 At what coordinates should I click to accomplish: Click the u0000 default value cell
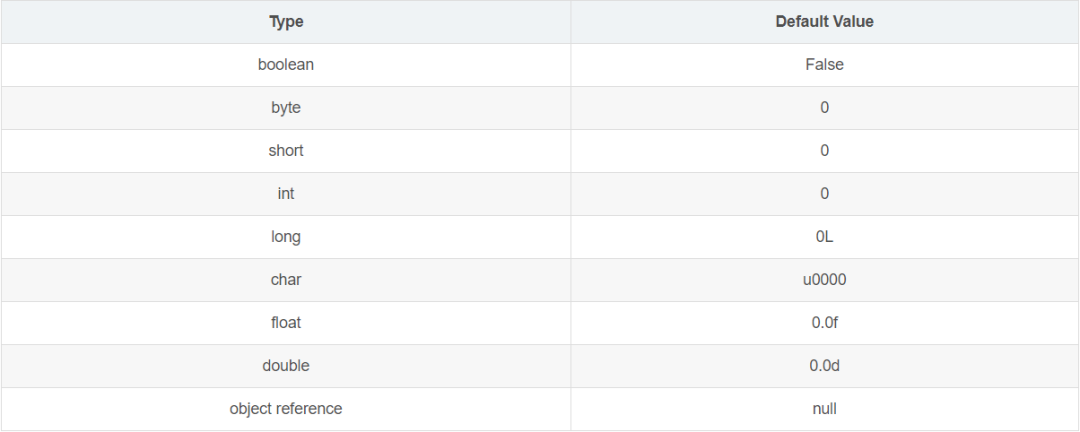tap(824, 280)
